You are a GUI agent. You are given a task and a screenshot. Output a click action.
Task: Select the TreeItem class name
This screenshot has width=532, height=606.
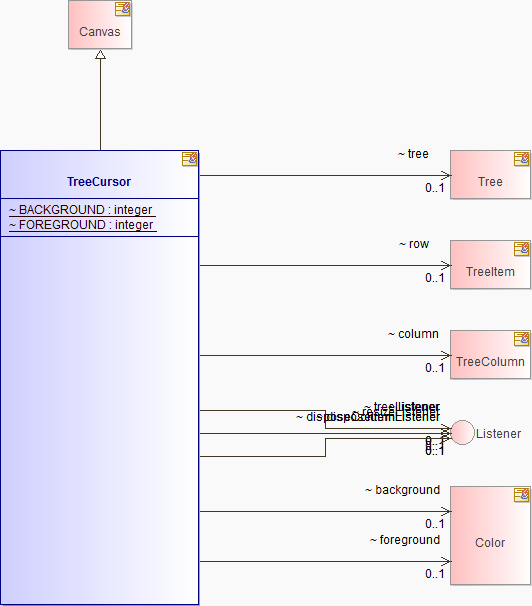point(490,272)
